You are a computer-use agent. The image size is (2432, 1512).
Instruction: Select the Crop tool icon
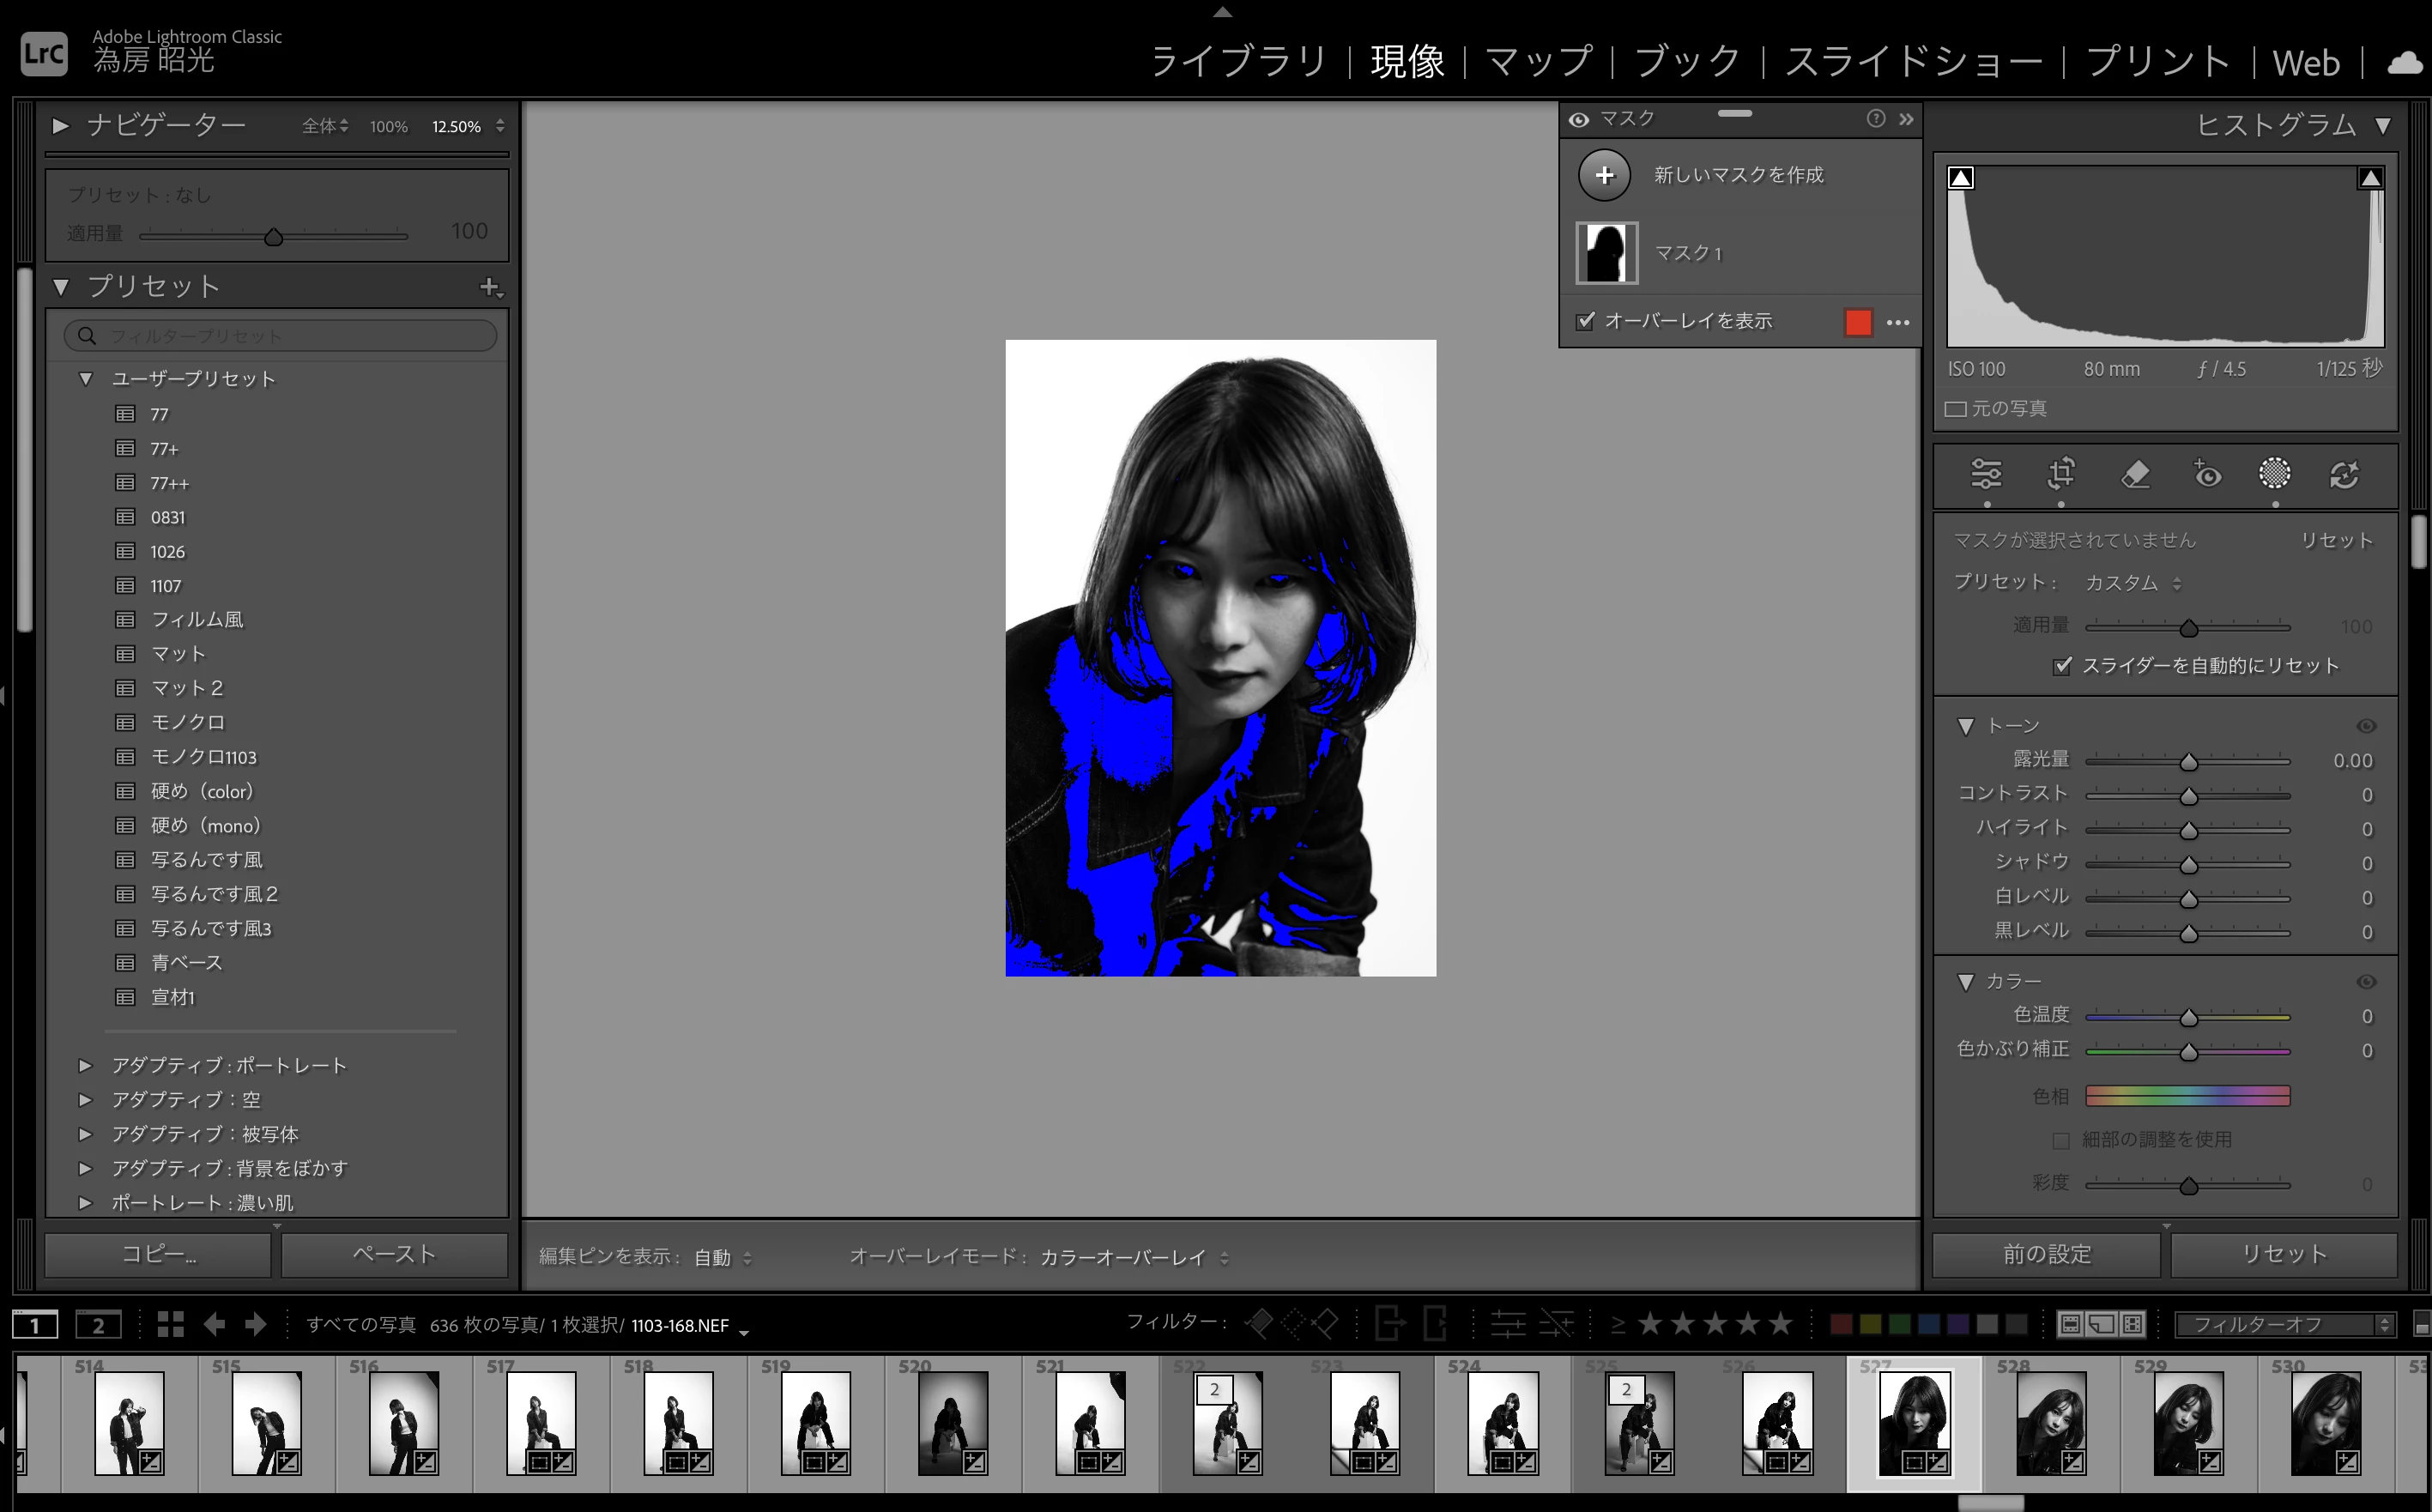coord(2061,474)
